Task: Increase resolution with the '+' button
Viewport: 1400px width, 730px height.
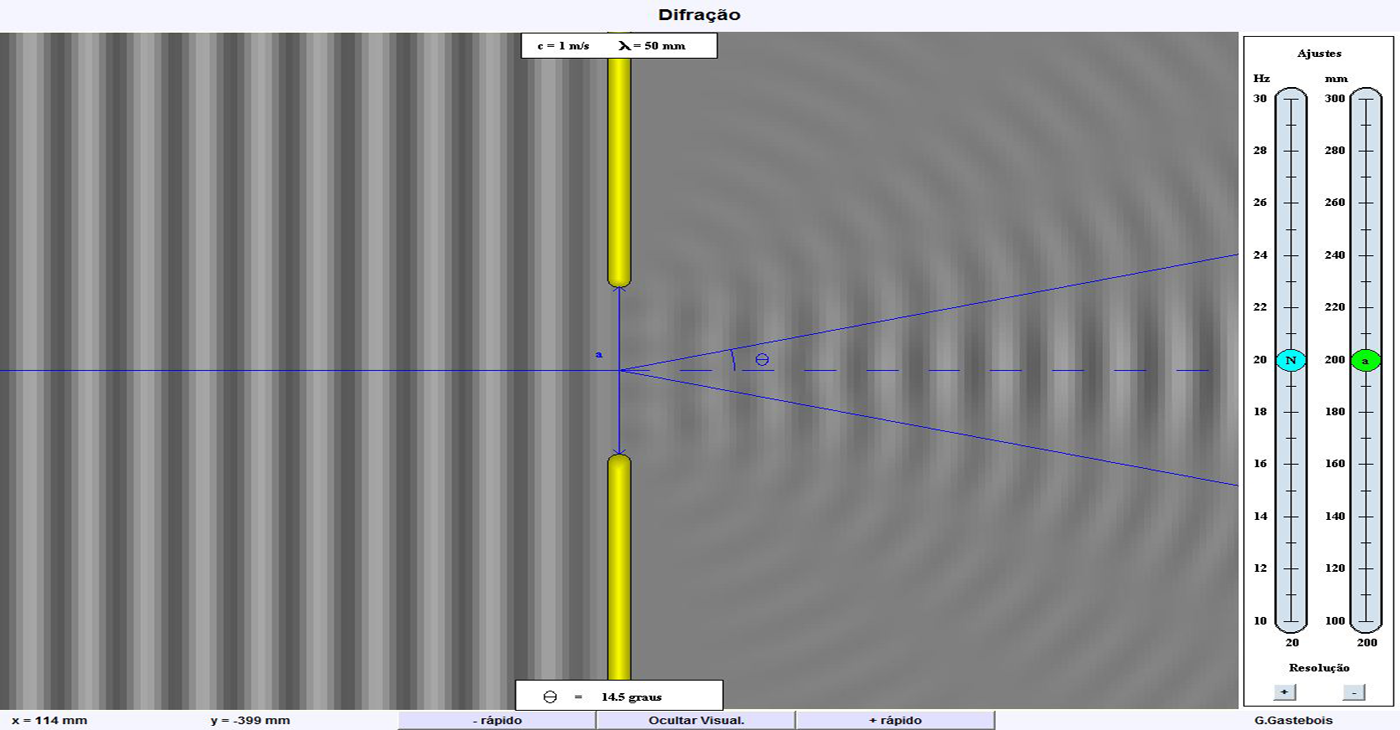Action: 1286,692
